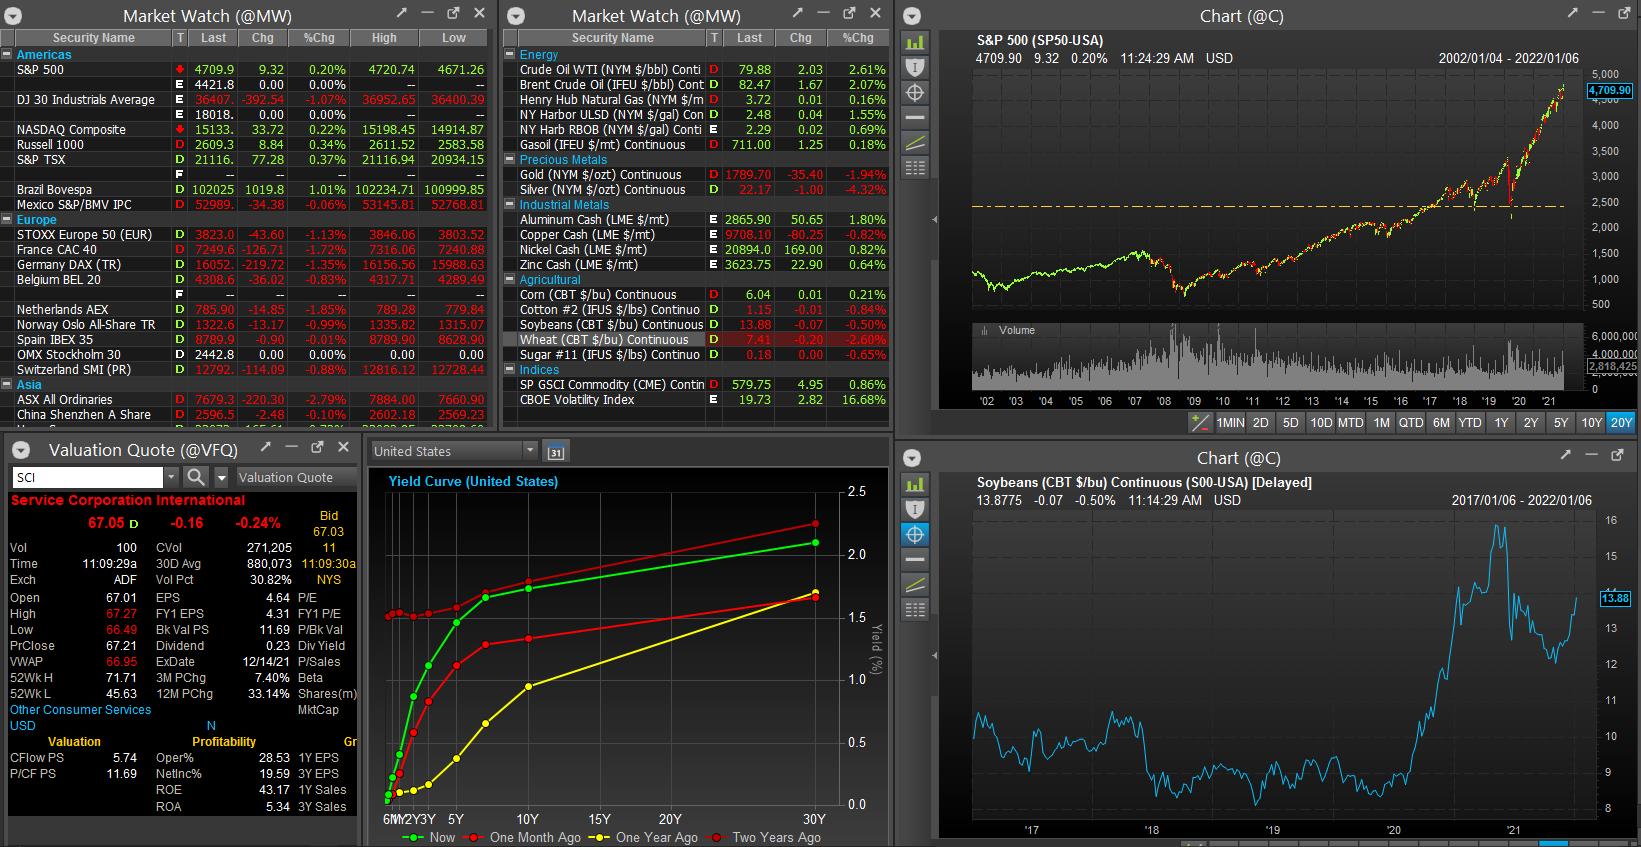The height and width of the screenshot is (847, 1641).
Task: Select bar chart type icon in S&P 500 chart
Action: [914, 42]
